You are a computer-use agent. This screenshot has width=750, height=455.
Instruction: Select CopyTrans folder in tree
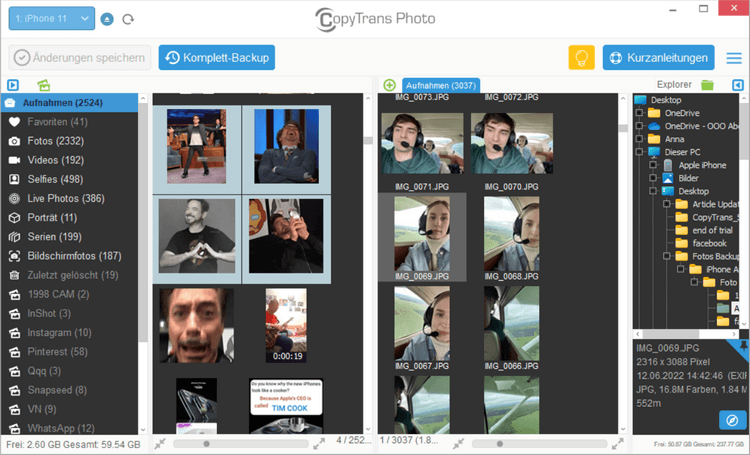(715, 217)
